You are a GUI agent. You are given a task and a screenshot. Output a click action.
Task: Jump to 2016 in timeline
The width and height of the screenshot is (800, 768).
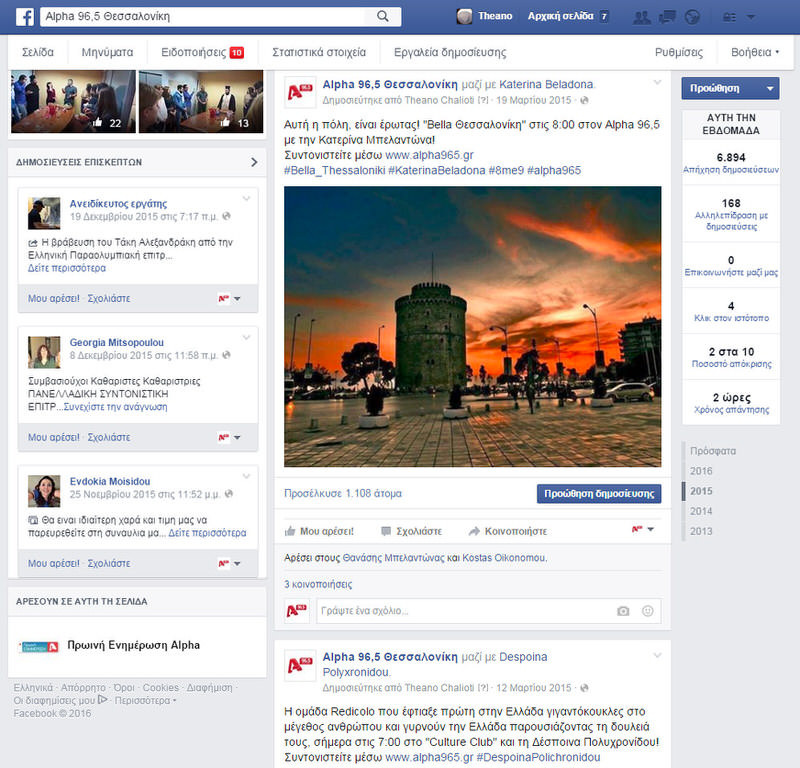click(701, 471)
